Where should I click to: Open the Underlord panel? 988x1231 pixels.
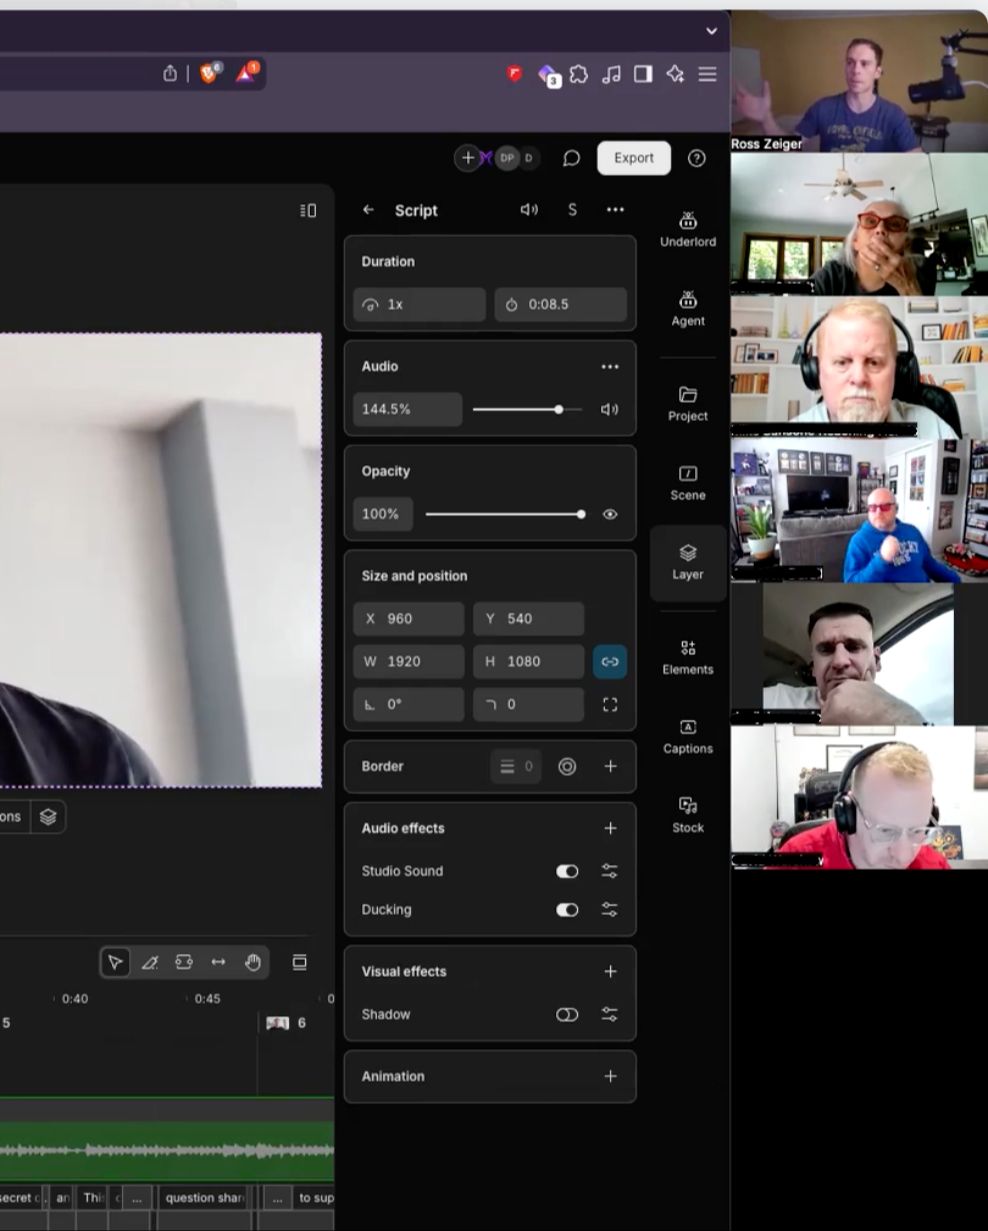point(688,229)
